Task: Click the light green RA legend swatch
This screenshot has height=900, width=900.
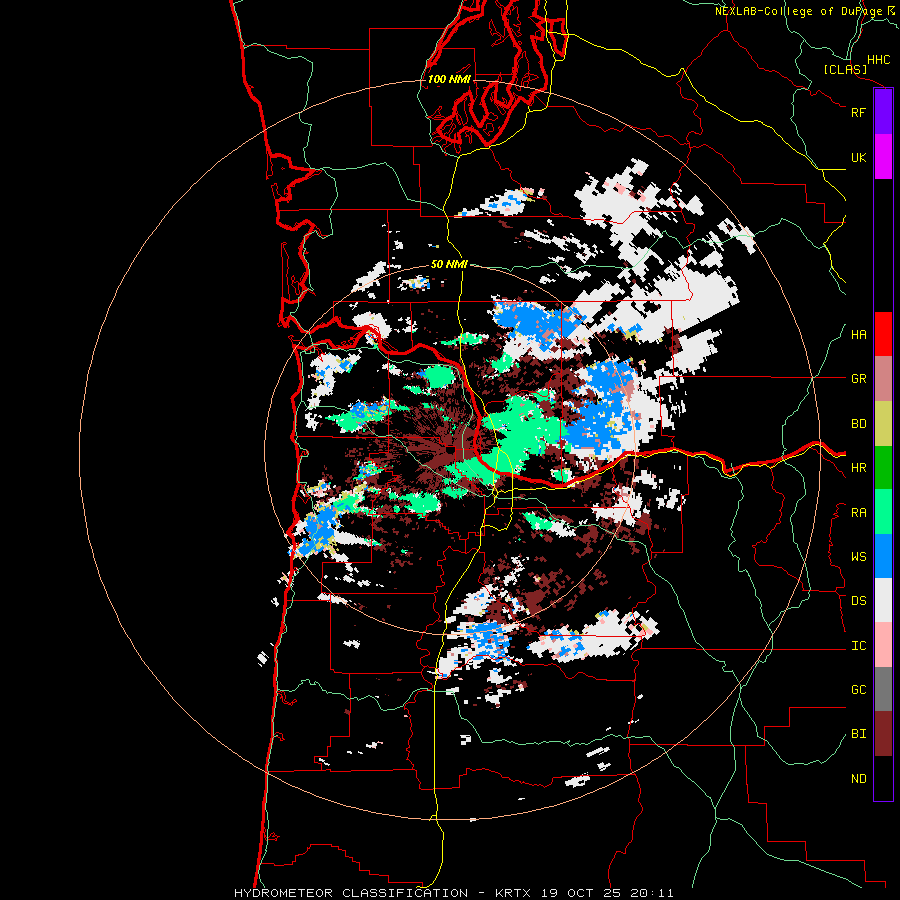Action: click(x=883, y=512)
